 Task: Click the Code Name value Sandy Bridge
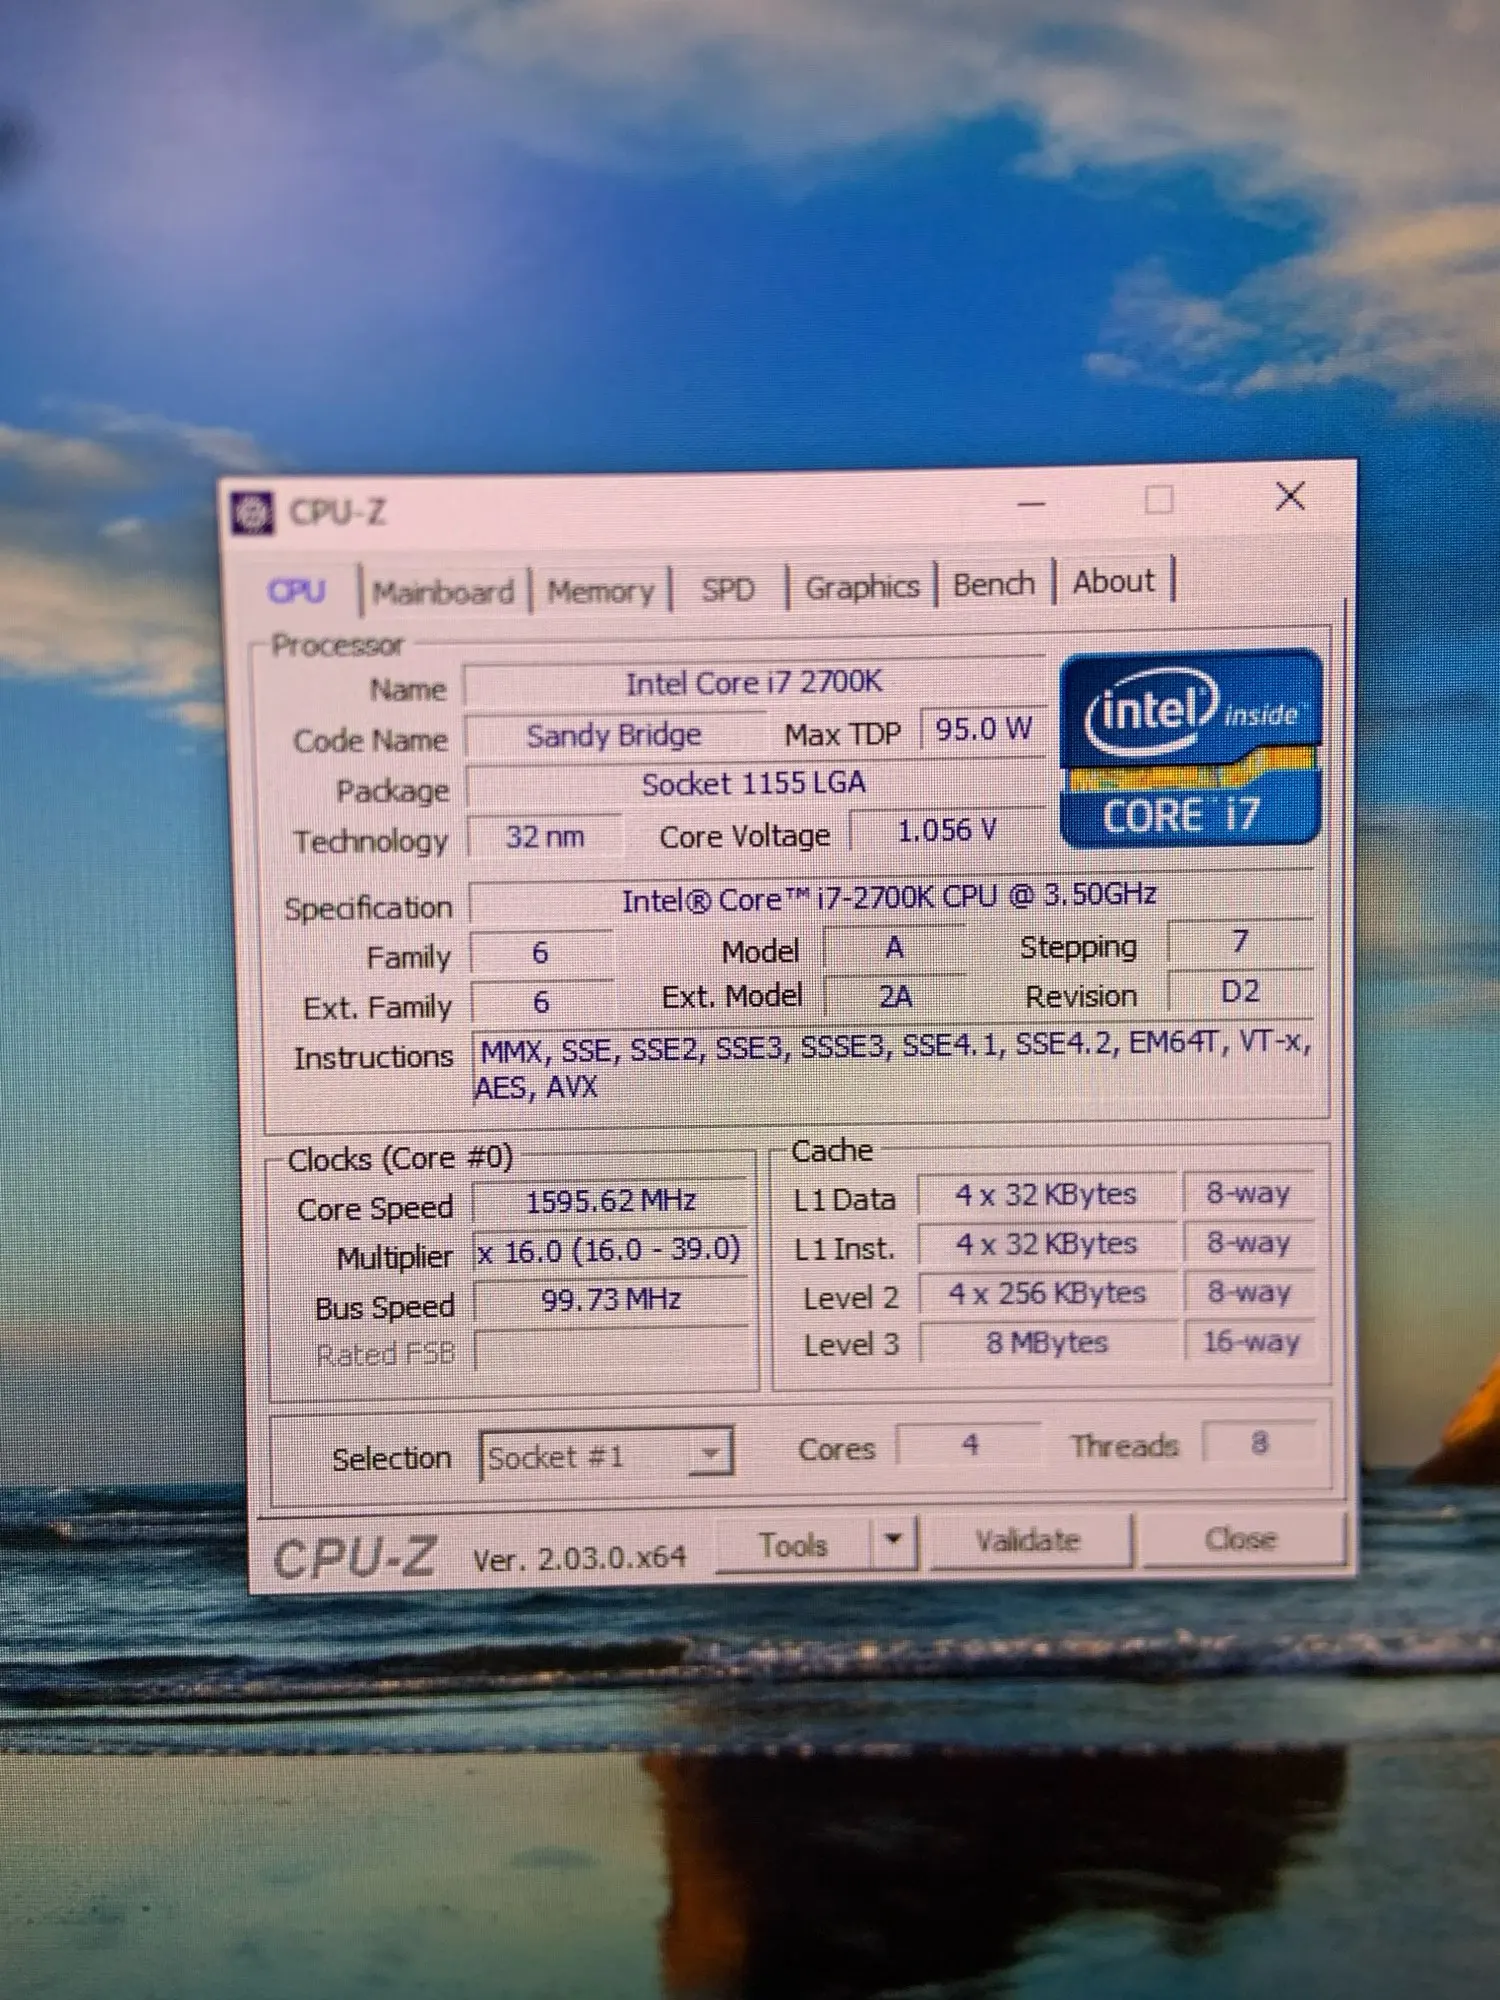coord(614,736)
